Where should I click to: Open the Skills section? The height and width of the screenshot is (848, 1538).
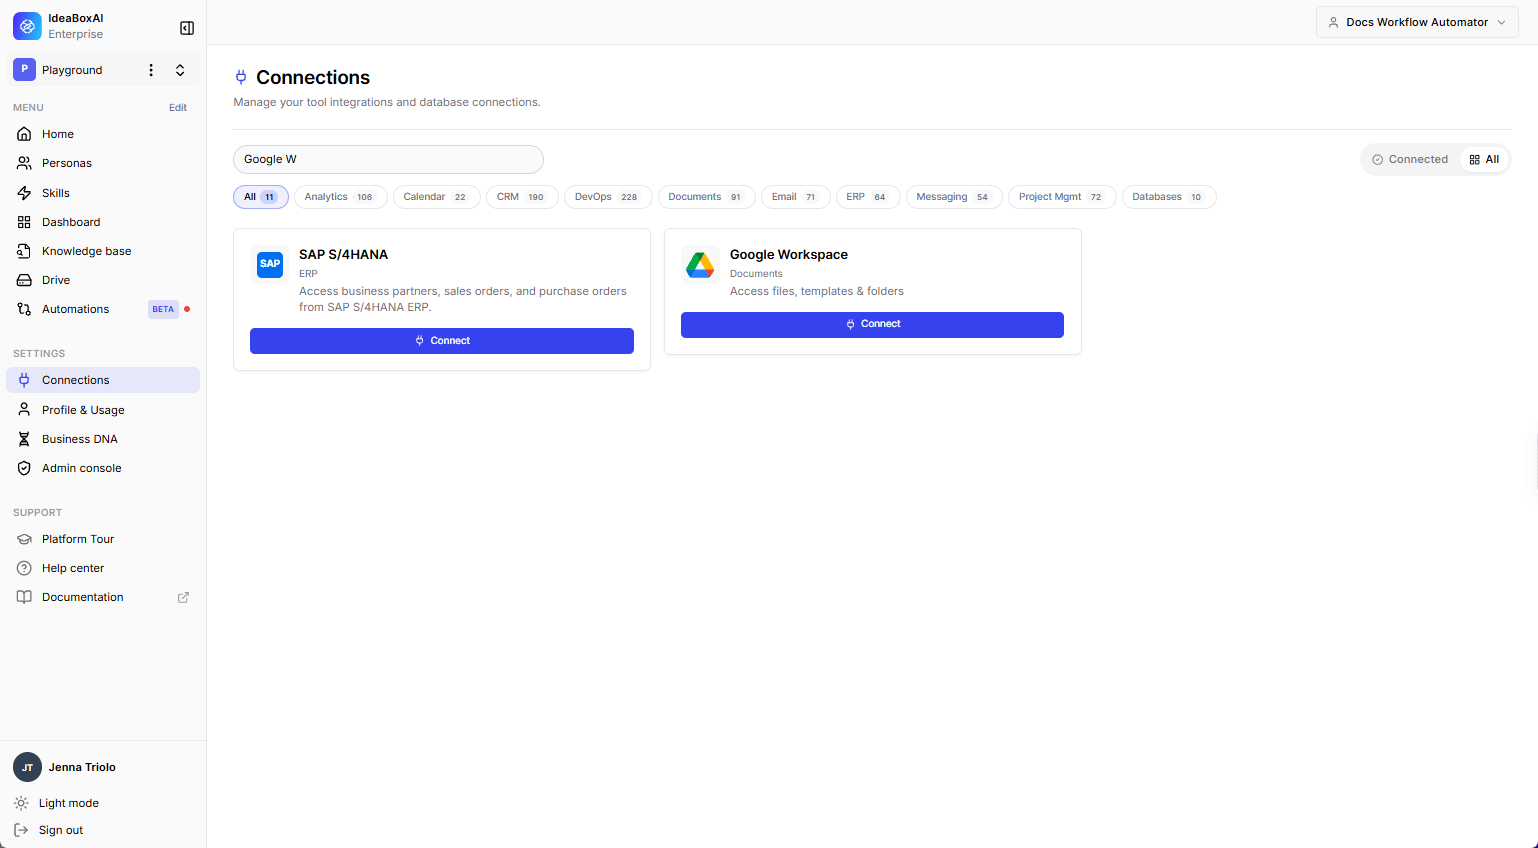(x=103, y=193)
